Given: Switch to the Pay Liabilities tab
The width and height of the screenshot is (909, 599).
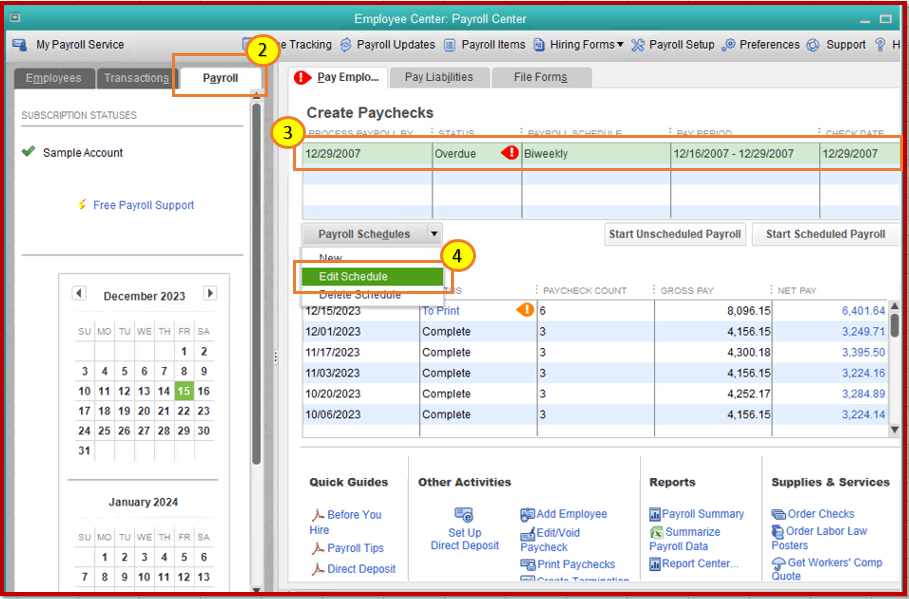Looking at the screenshot, I should 439,77.
